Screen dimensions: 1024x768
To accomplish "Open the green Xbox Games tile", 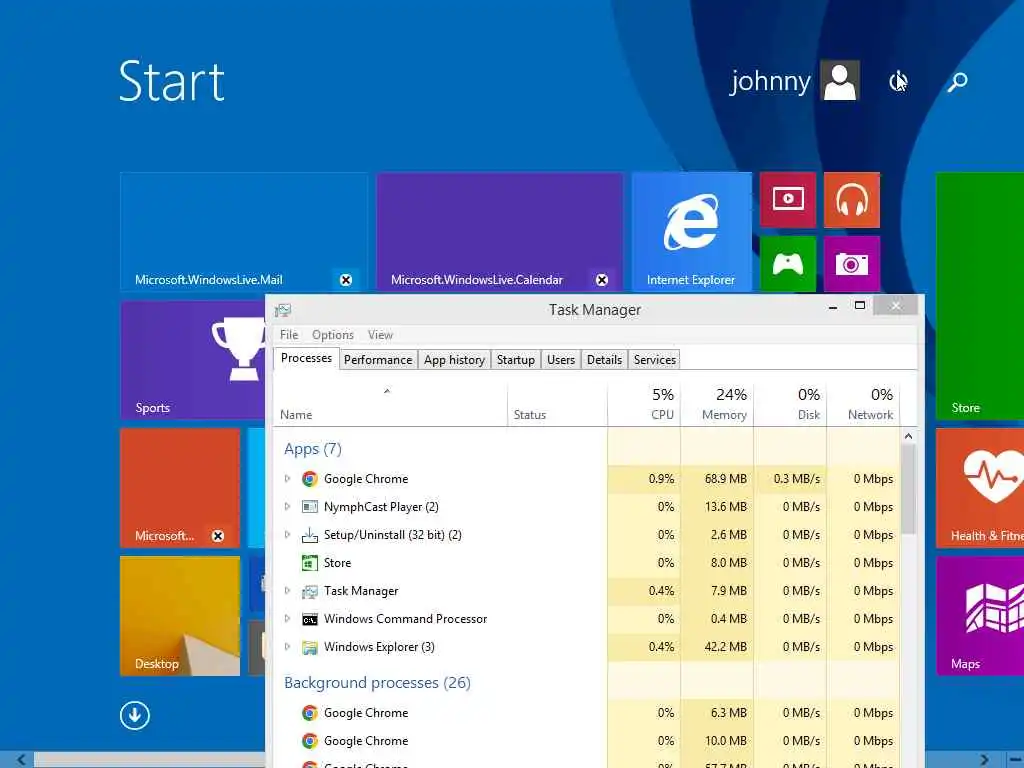I will click(x=788, y=264).
